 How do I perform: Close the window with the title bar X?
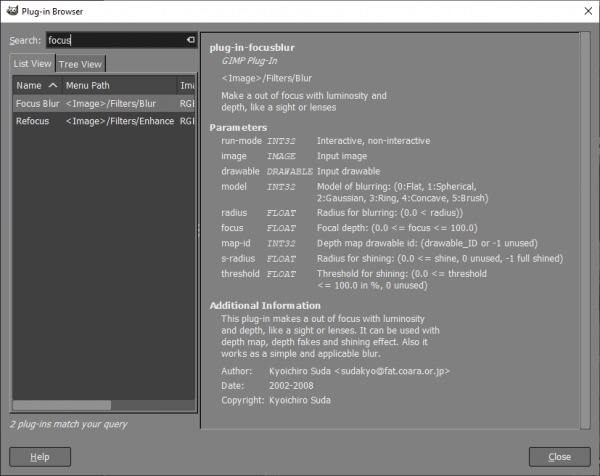coord(588,11)
